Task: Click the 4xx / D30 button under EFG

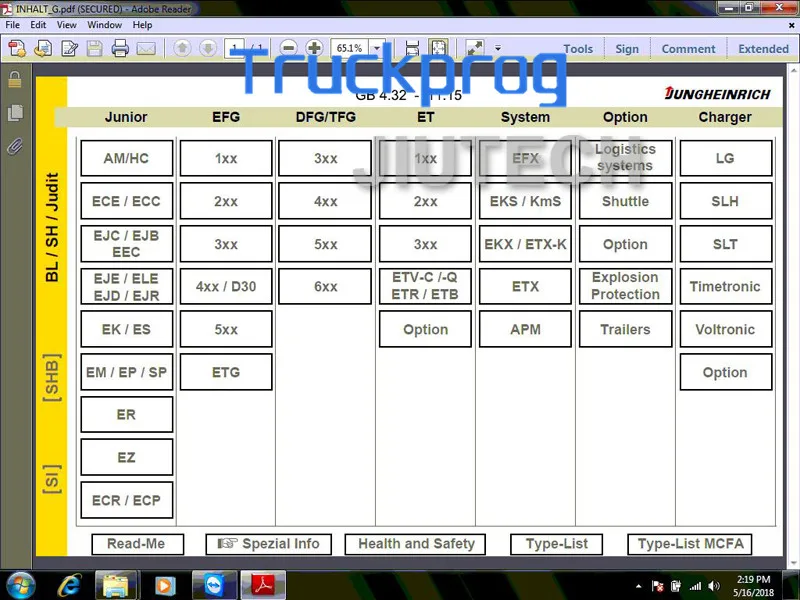Action: (226, 286)
